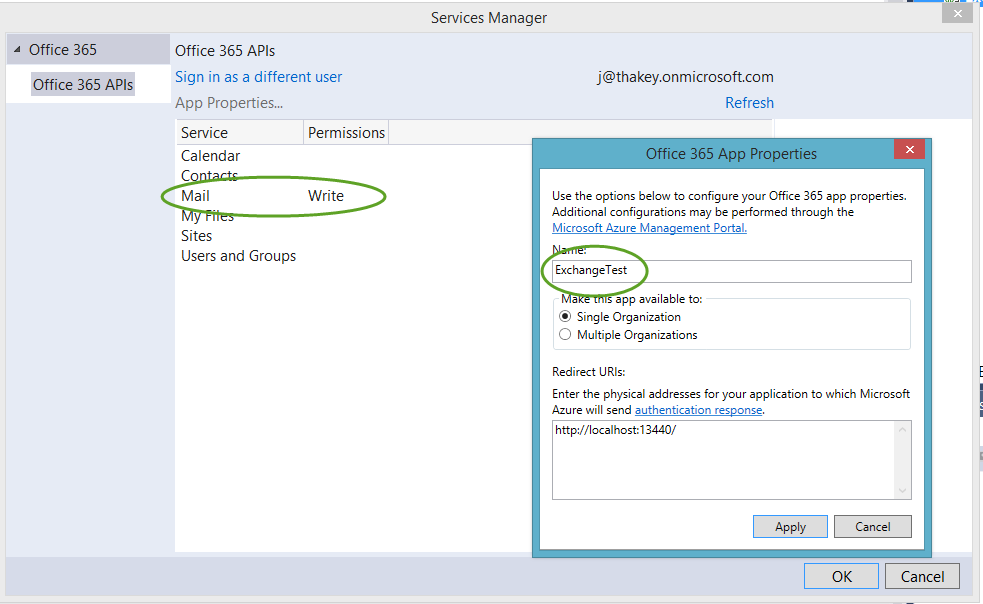Open the authentication response link

[697, 409]
